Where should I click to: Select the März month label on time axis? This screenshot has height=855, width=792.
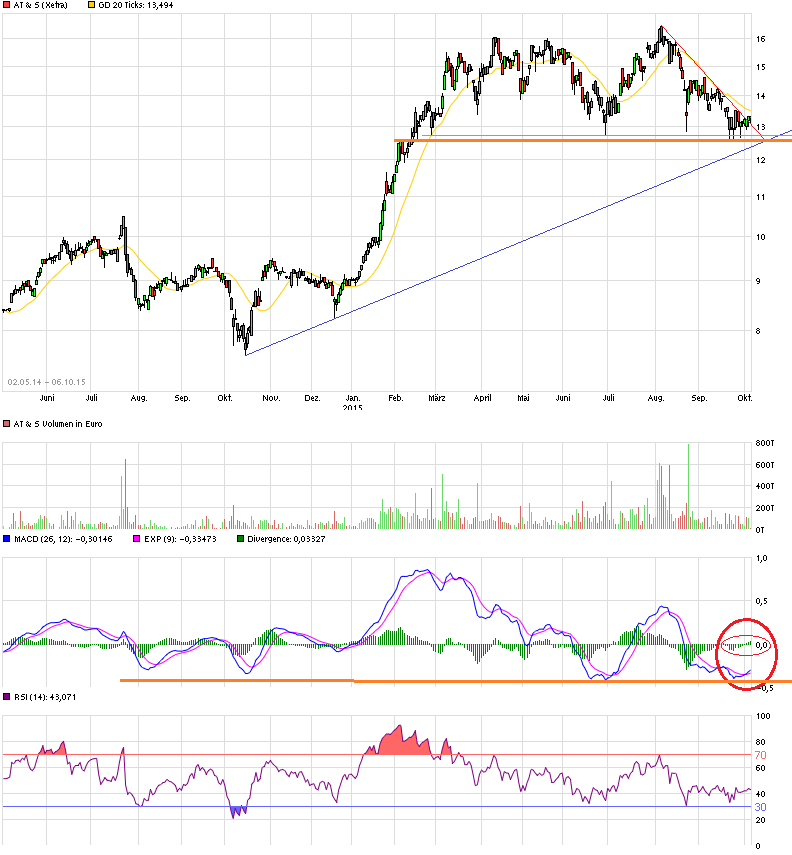[438, 399]
